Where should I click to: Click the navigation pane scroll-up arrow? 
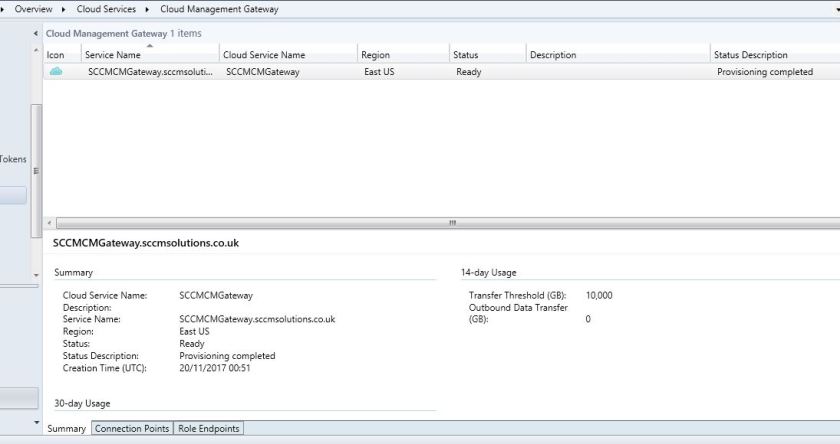pyautogui.click(x=36, y=50)
